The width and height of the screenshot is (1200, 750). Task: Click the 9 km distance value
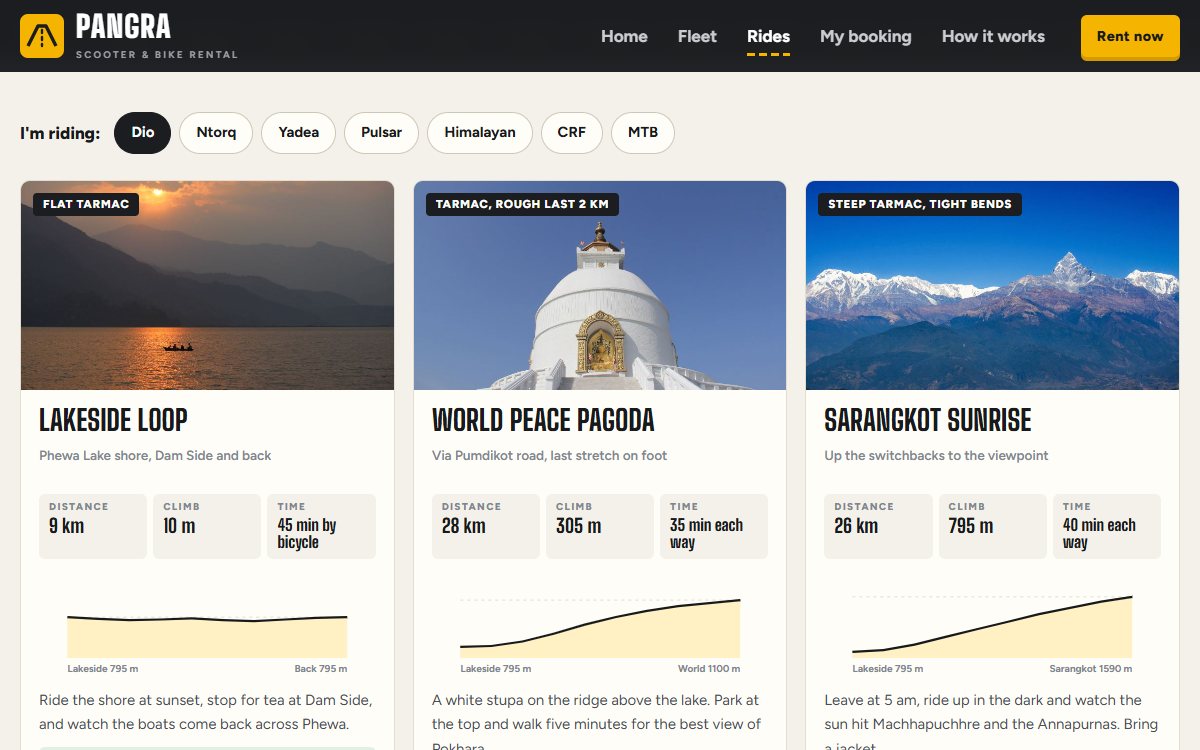tap(66, 526)
